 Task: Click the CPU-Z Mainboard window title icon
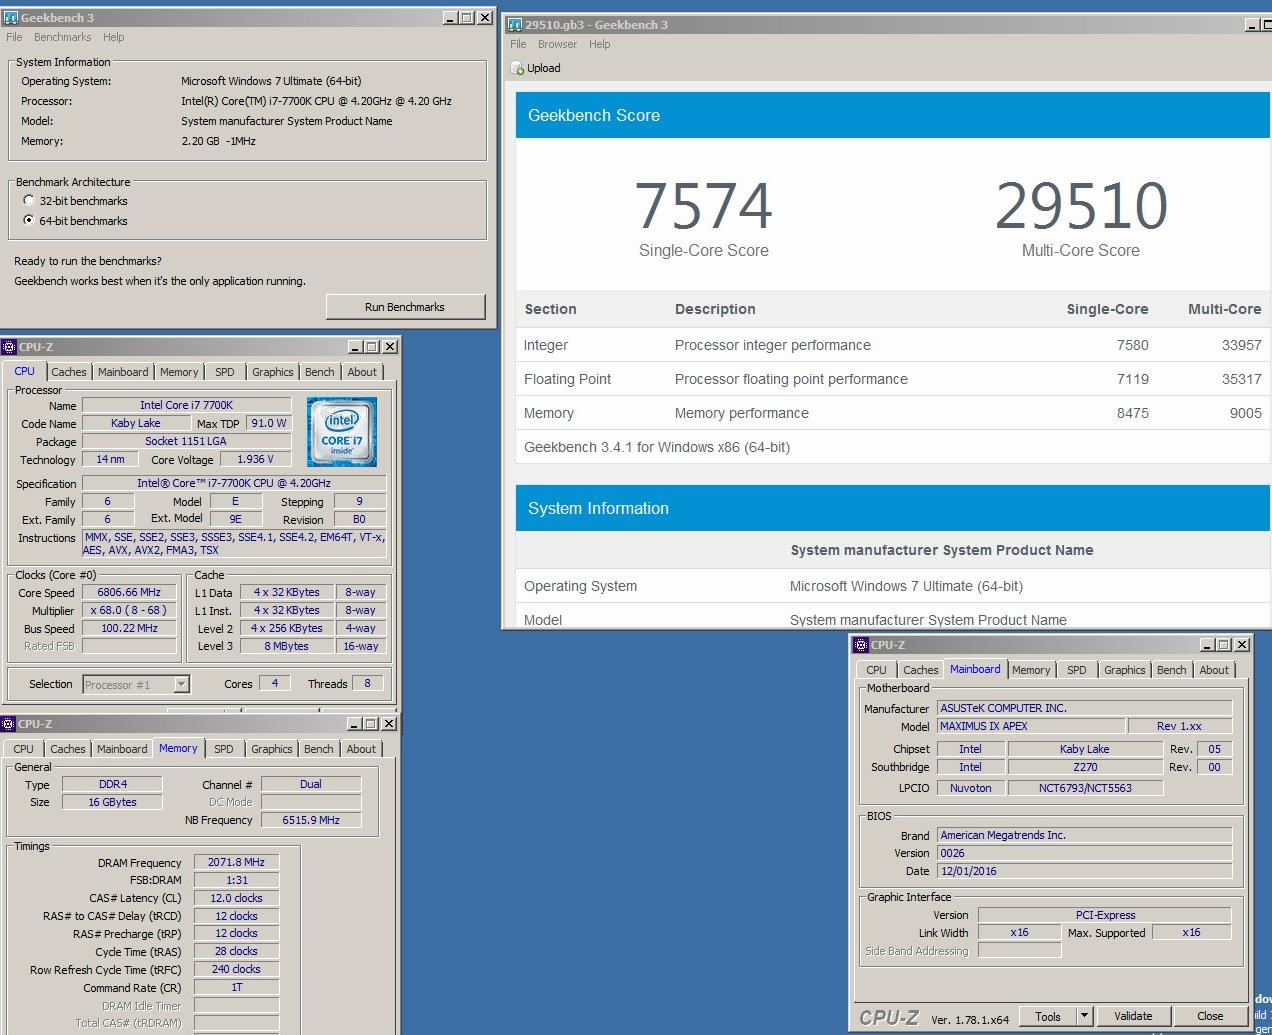coord(861,645)
